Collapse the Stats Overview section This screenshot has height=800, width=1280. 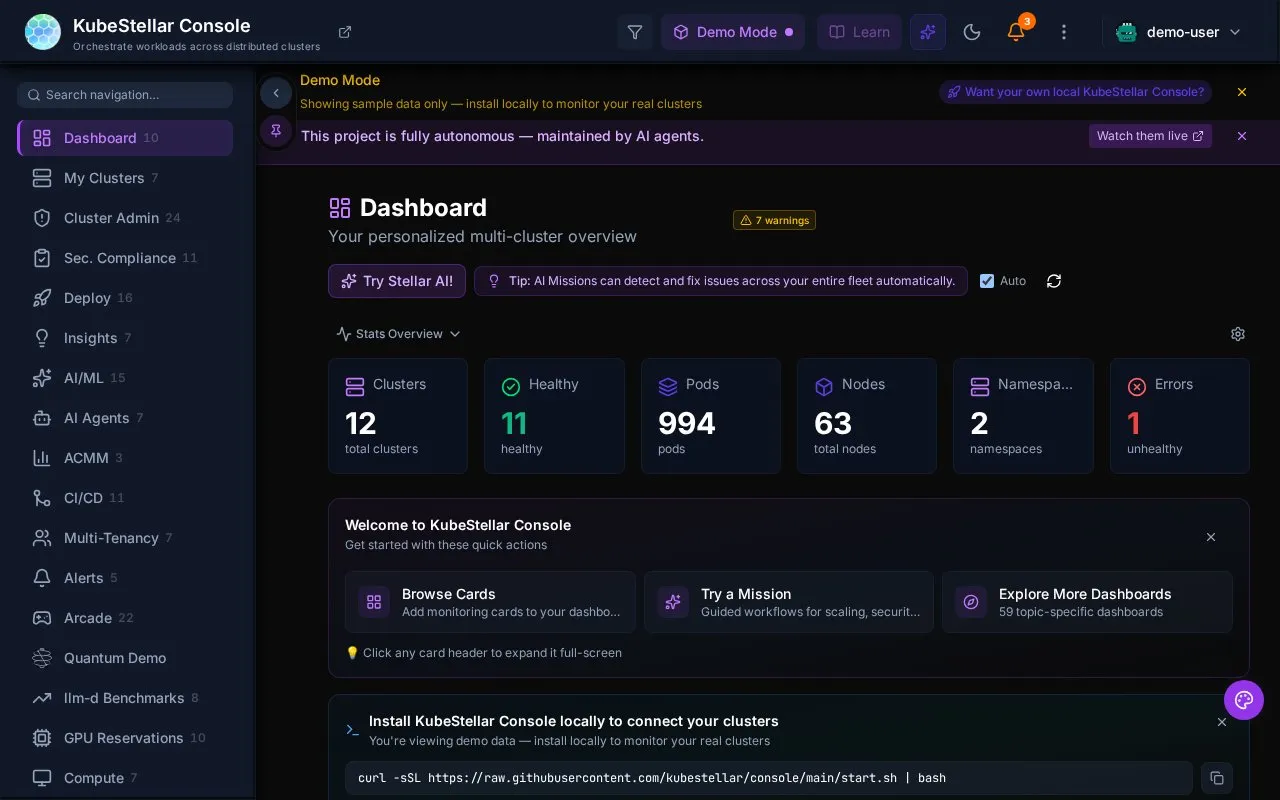tap(398, 334)
